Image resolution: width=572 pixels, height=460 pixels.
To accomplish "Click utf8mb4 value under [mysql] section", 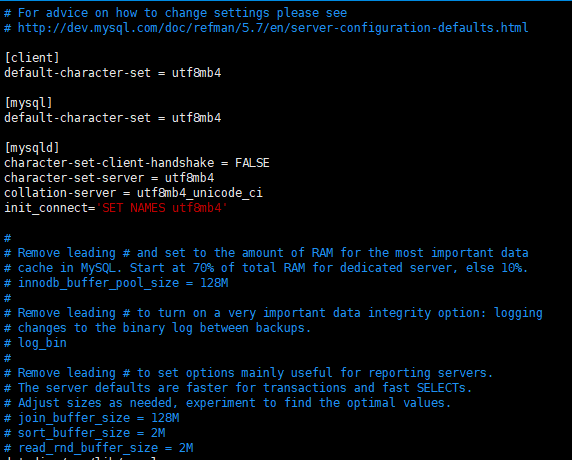I will (196, 118).
